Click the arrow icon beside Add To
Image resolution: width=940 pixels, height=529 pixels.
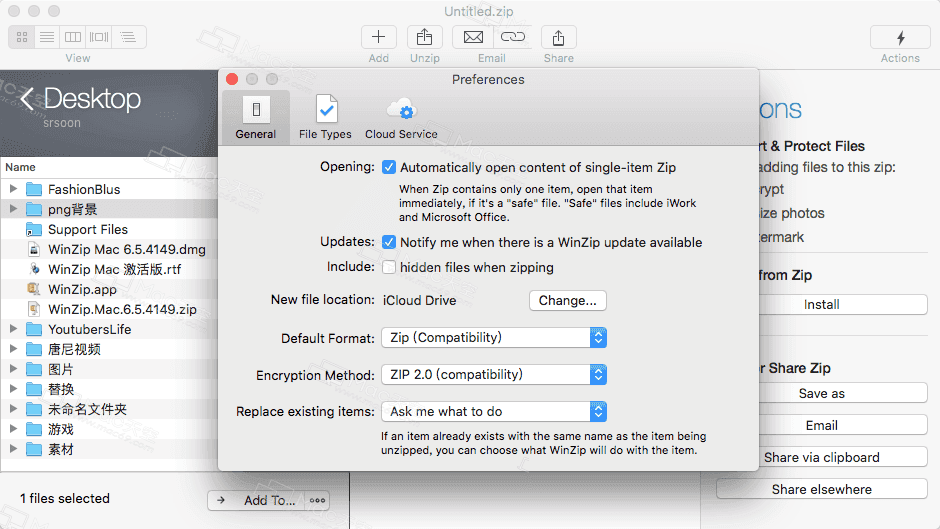(221, 500)
